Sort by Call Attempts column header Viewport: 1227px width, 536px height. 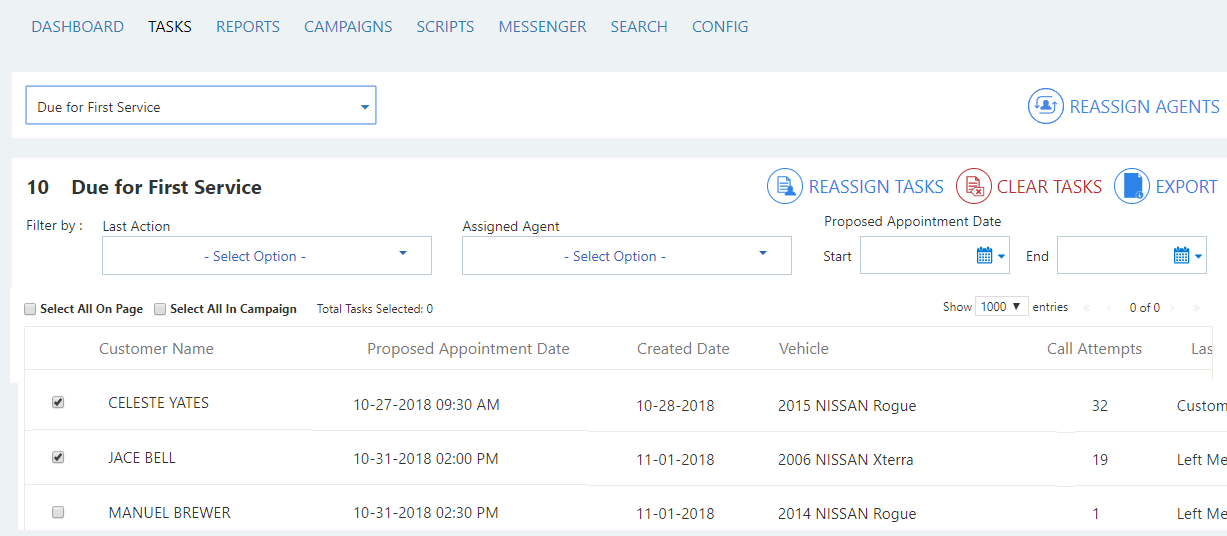click(1094, 349)
